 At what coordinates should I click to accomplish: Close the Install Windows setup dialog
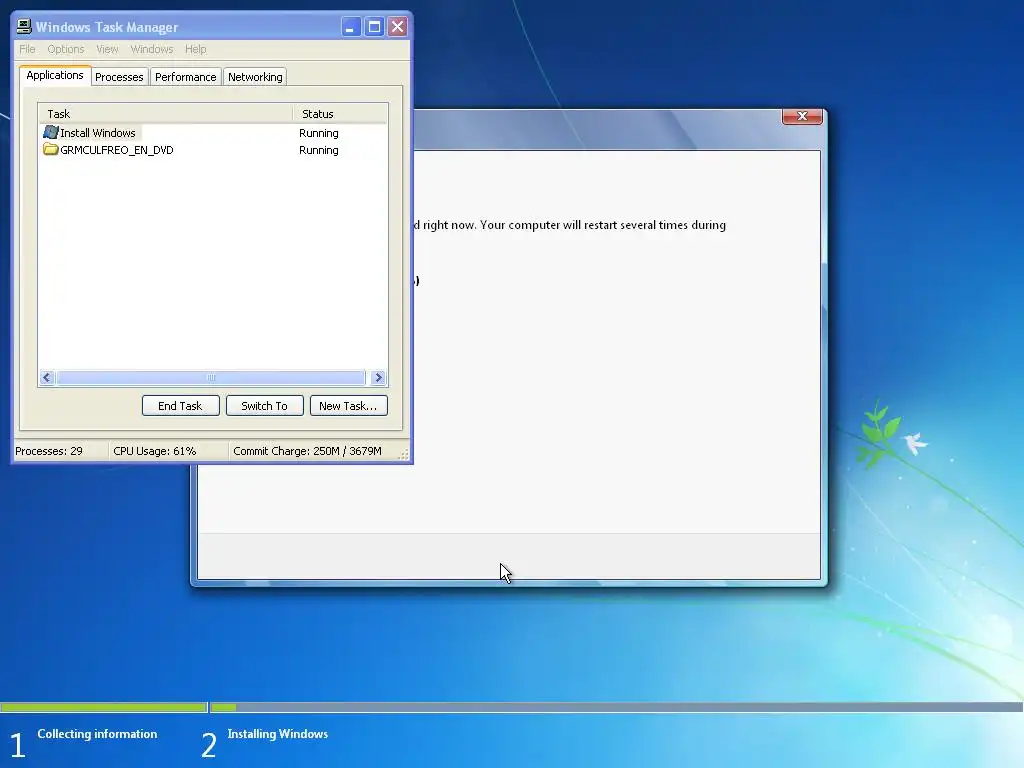[802, 116]
